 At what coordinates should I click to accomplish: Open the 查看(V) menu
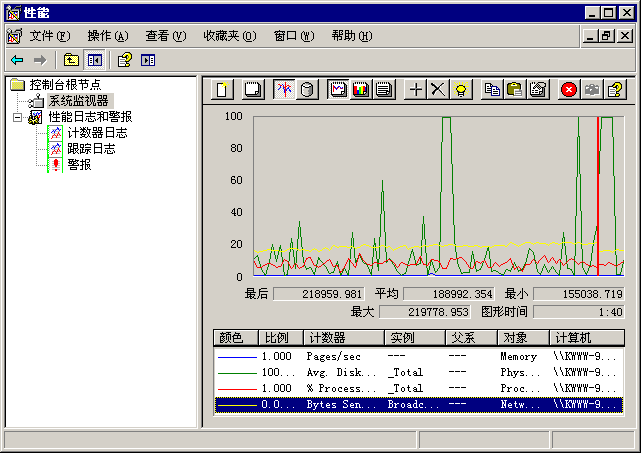coord(166,36)
